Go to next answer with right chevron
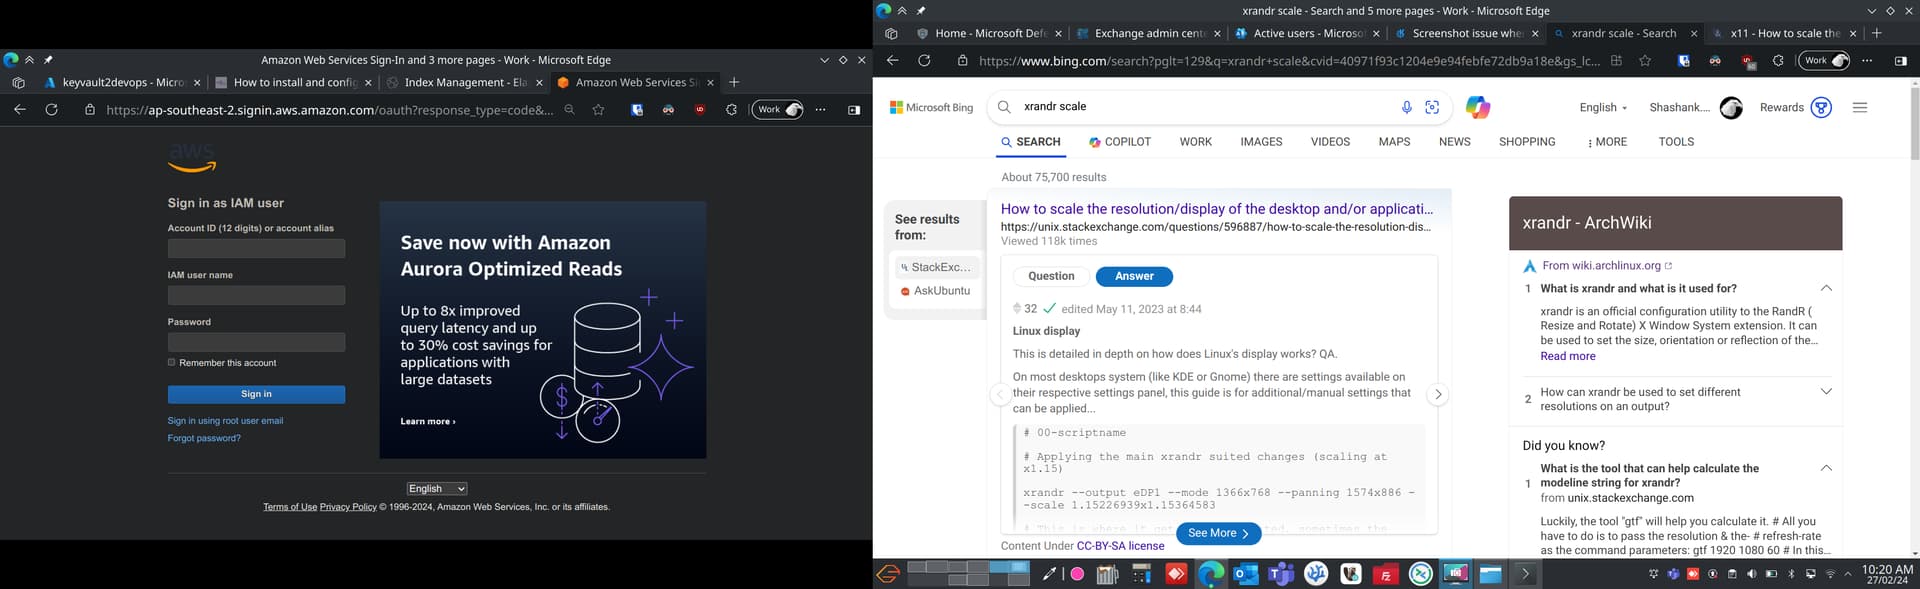Viewport: 1920px width, 589px height. point(1438,394)
